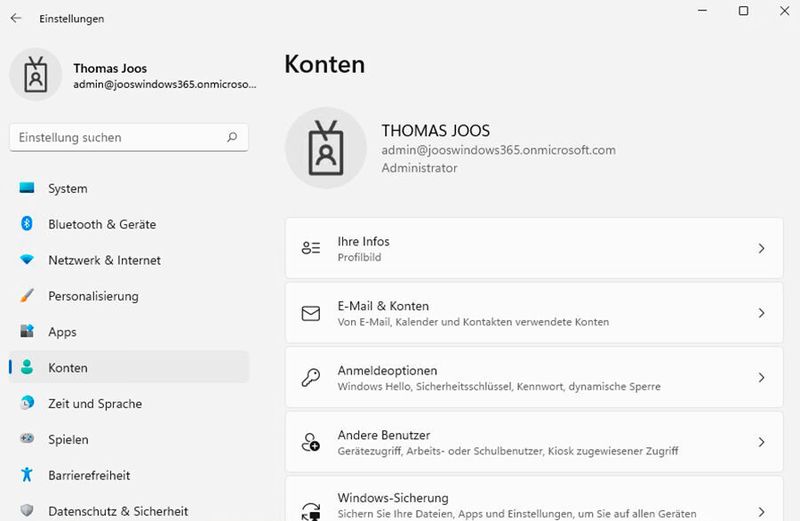The height and width of the screenshot is (521, 800).
Task: Close the Einstellungen window
Action: 785,11
